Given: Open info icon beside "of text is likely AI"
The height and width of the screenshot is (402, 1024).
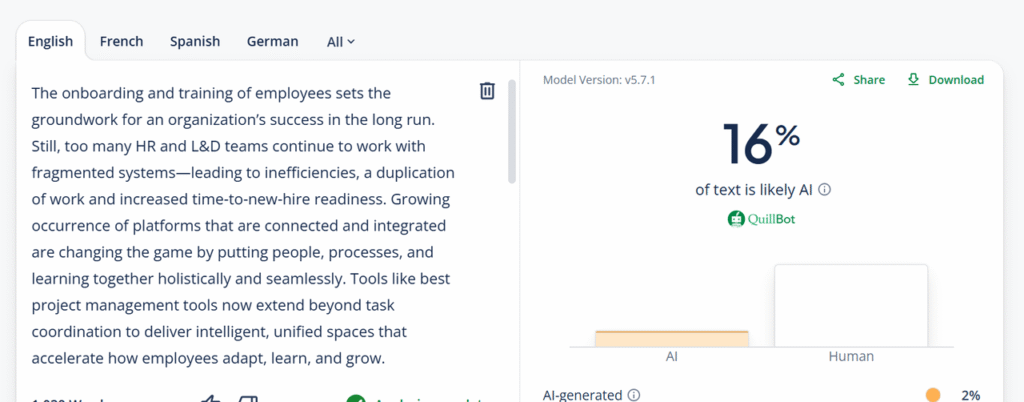Looking at the screenshot, I should [825, 189].
